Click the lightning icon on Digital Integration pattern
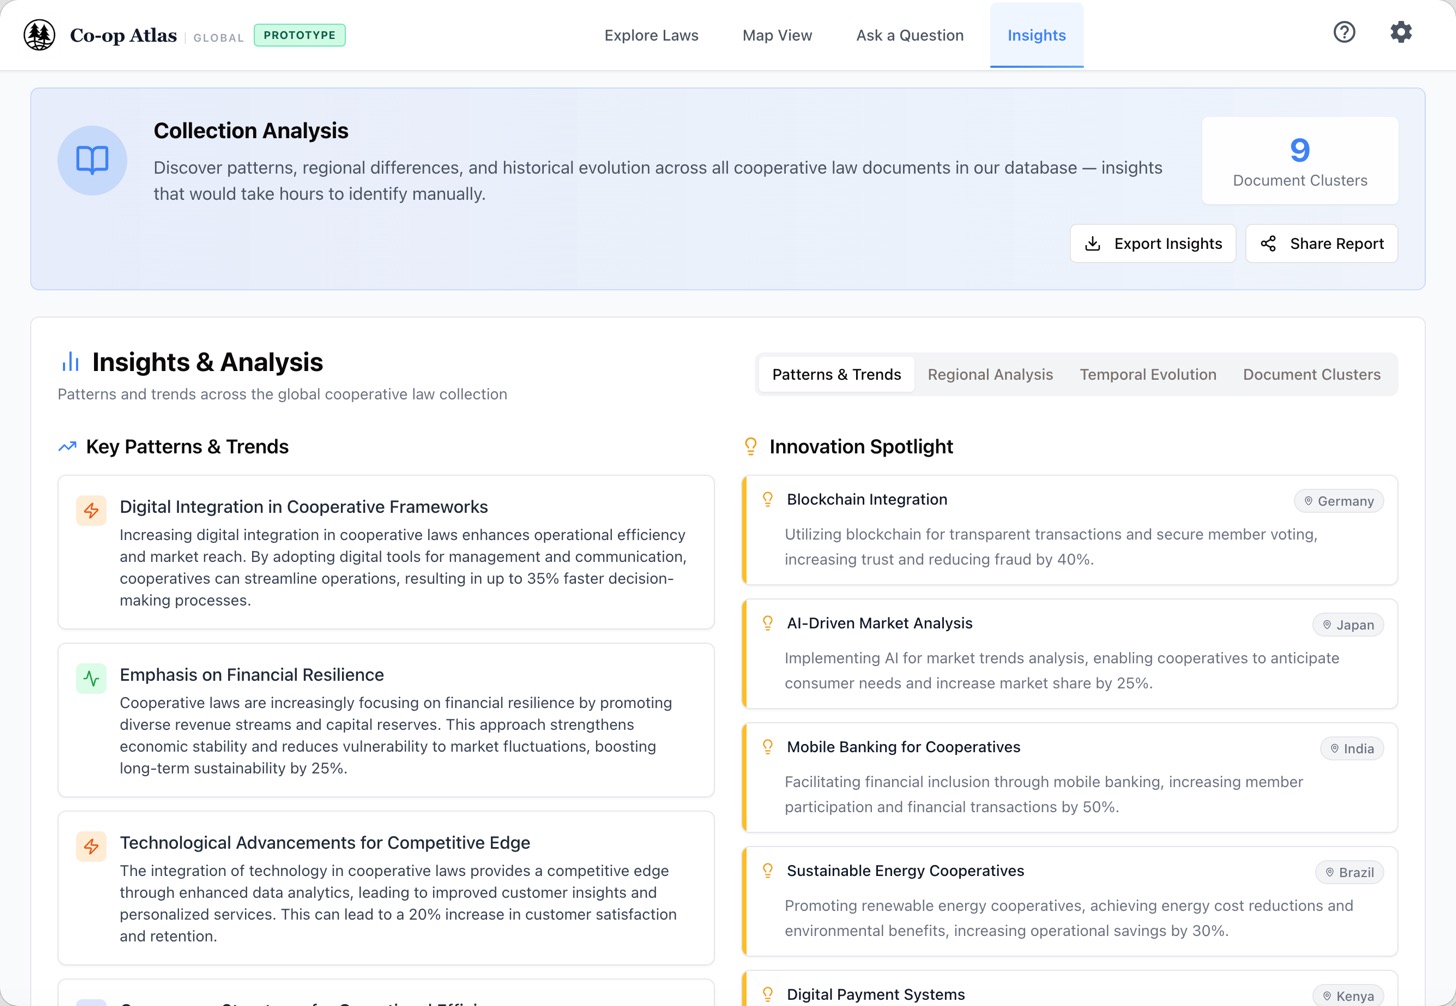The height and width of the screenshot is (1006, 1456). pos(91,510)
